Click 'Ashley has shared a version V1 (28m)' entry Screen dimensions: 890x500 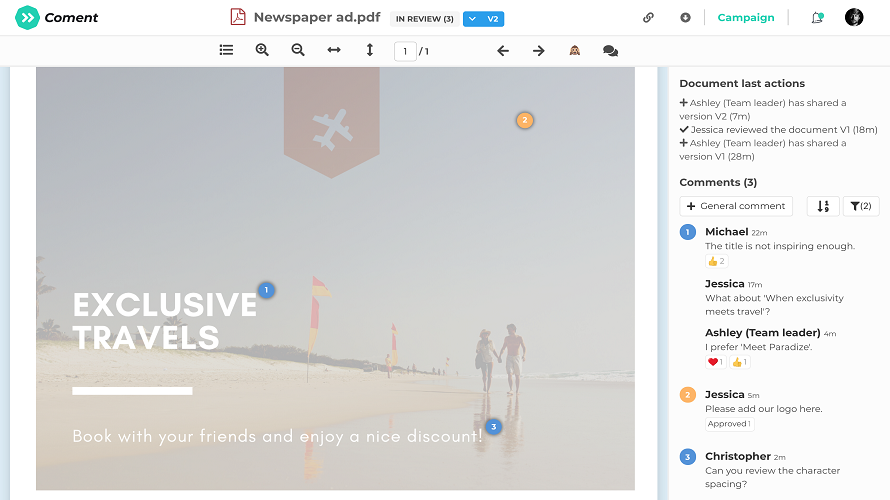[x=763, y=150]
